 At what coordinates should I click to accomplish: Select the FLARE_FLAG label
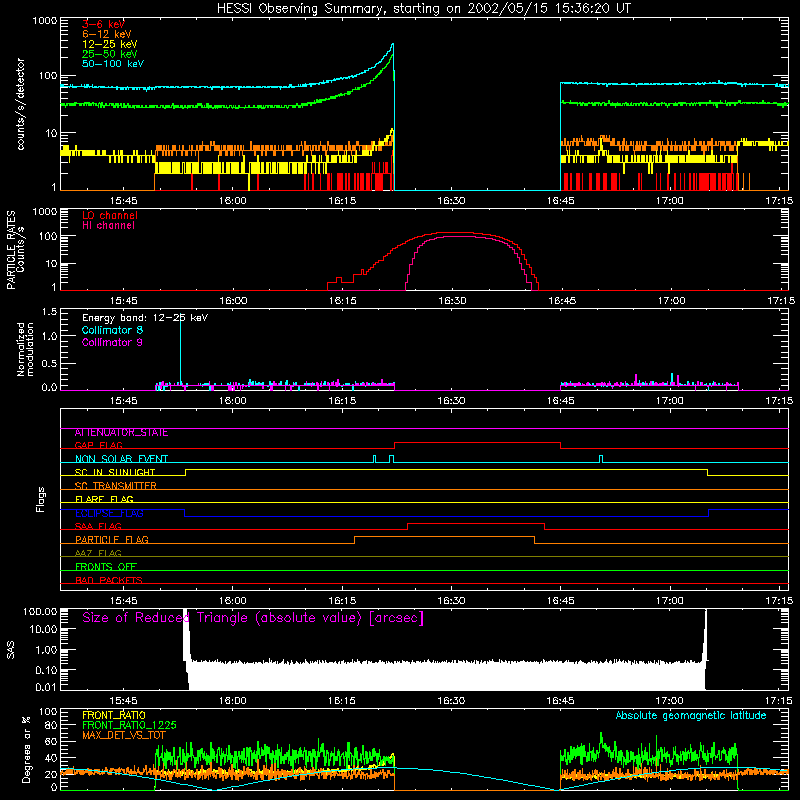pos(104,499)
